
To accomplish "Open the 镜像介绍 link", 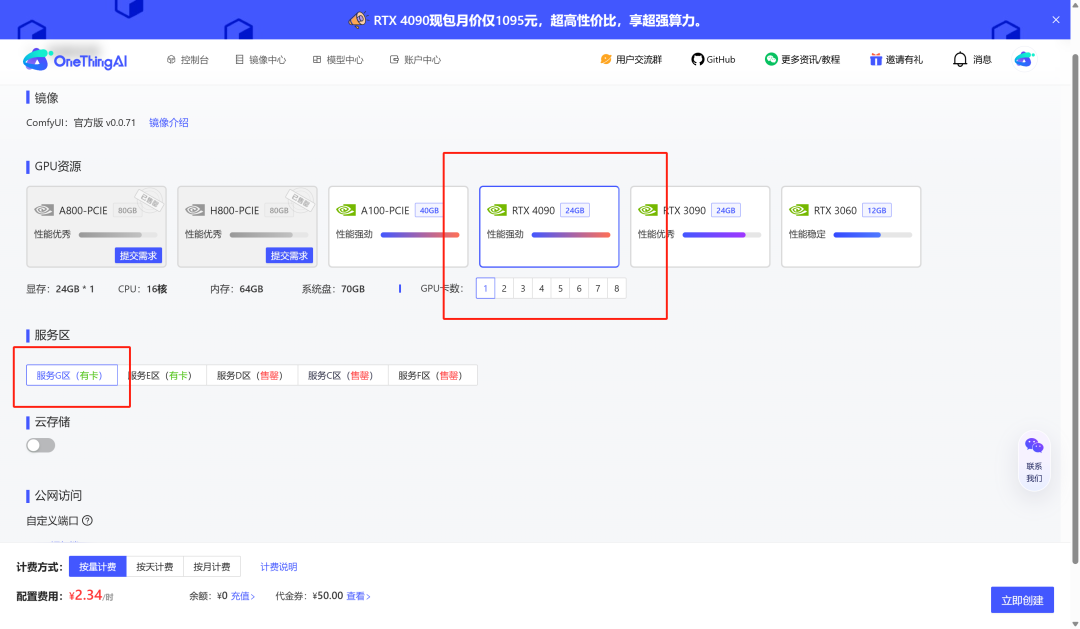I will pyautogui.click(x=169, y=123).
